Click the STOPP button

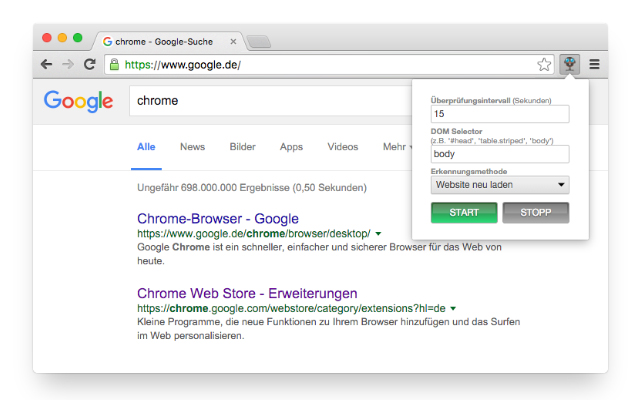[x=536, y=213]
